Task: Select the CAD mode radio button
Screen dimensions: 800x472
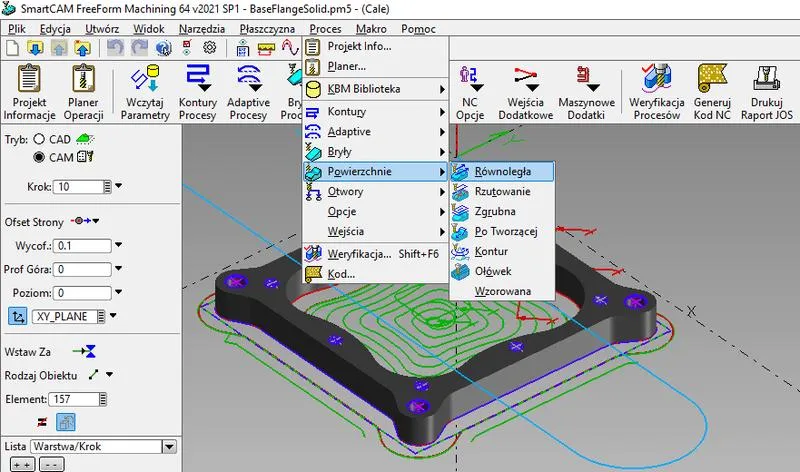Action: pos(40,139)
